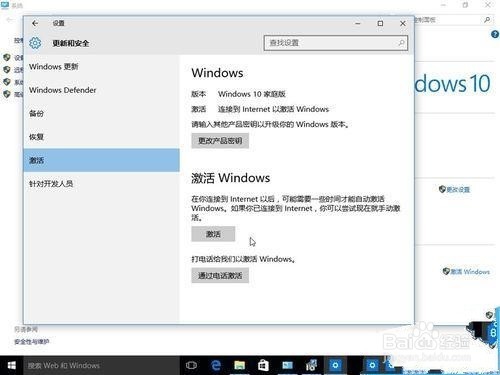Viewport: 500px width, 375px height.
Task: Select the highlighted 激活 sidebar item
Action: pyautogui.click(x=101, y=160)
